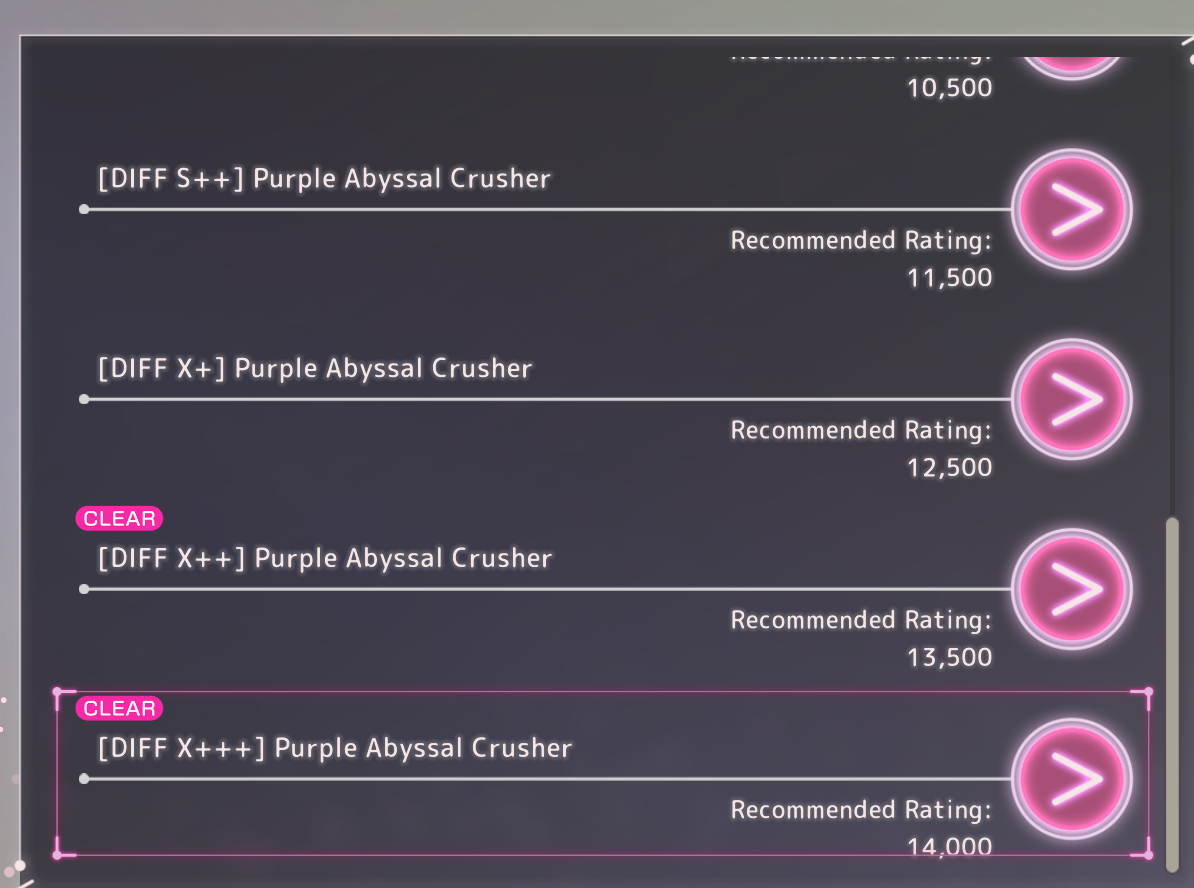Screen dimensions: 1194x888
Task: Click the 10,500 rating value at top
Action: [x=950, y=88]
